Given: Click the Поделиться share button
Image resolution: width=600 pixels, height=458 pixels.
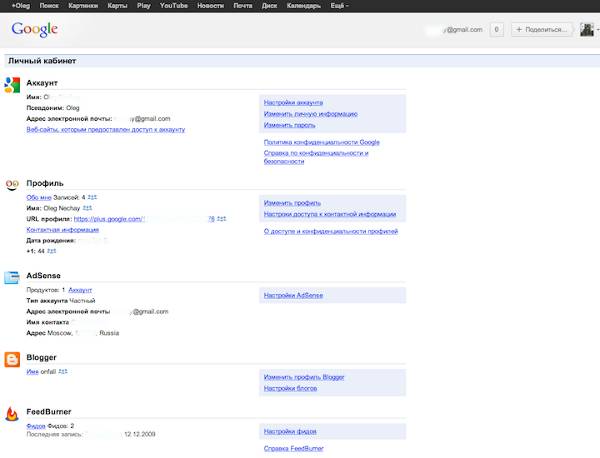Looking at the screenshot, I should pyautogui.click(x=541, y=29).
